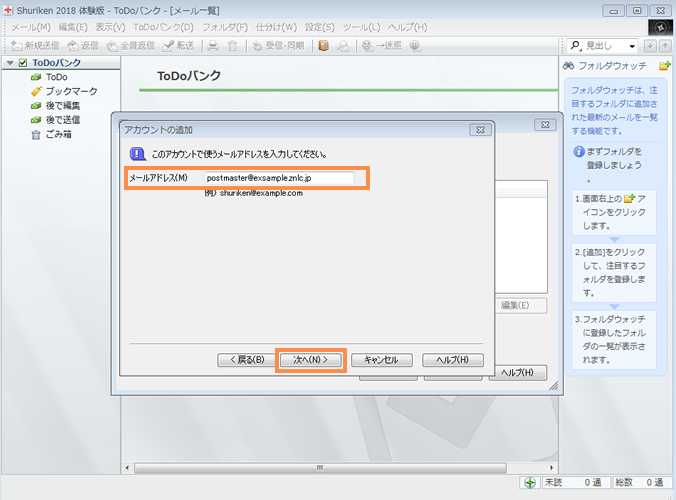Screen dimensions: 676x500
Task: Click the search down arrow button
Action: coord(651,46)
